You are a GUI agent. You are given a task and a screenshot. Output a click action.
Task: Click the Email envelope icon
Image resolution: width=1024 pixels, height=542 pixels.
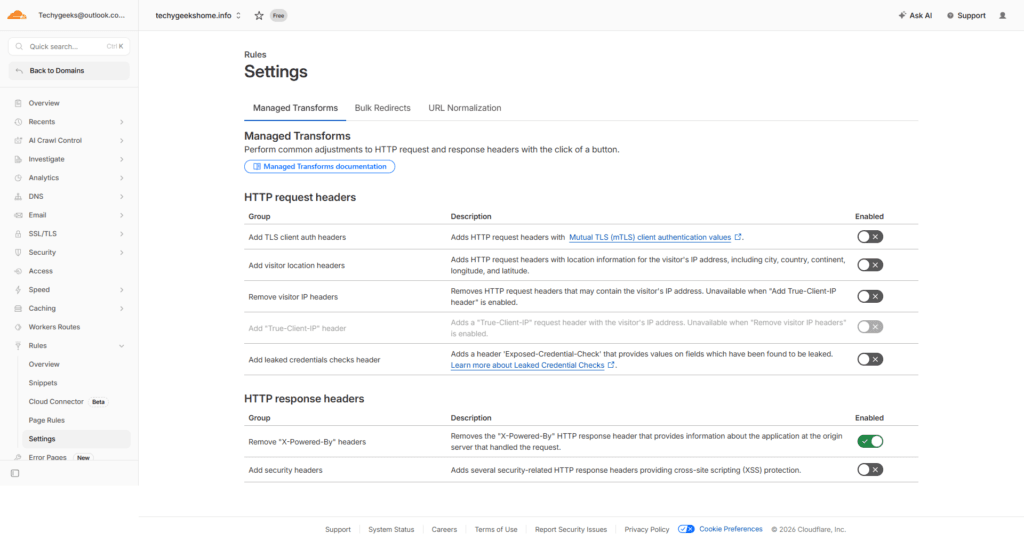[18, 215]
